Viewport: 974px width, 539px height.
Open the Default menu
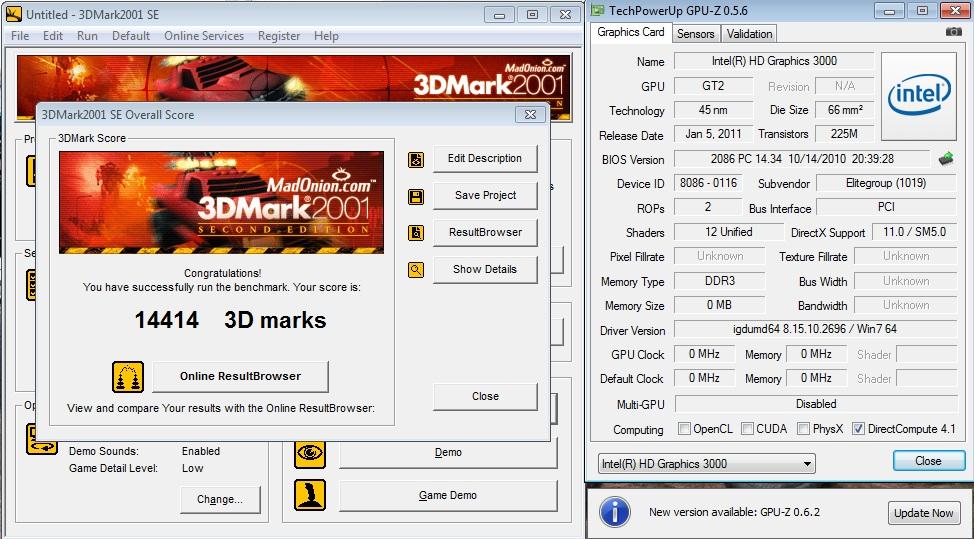[130, 36]
